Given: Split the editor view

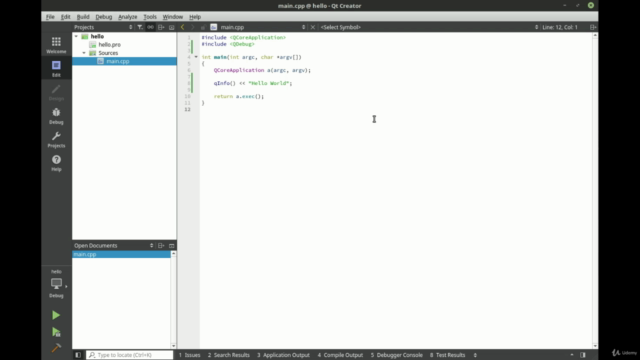Looking at the screenshot, I should [593, 27].
